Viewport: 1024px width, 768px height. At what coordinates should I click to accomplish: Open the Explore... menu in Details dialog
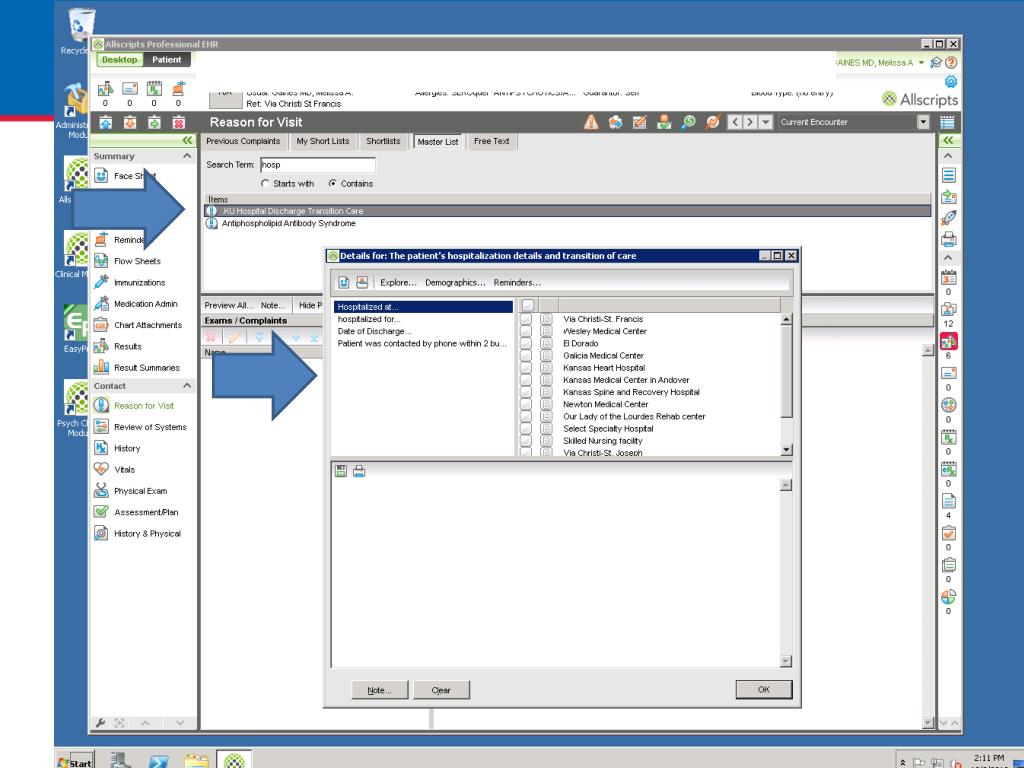(x=398, y=283)
